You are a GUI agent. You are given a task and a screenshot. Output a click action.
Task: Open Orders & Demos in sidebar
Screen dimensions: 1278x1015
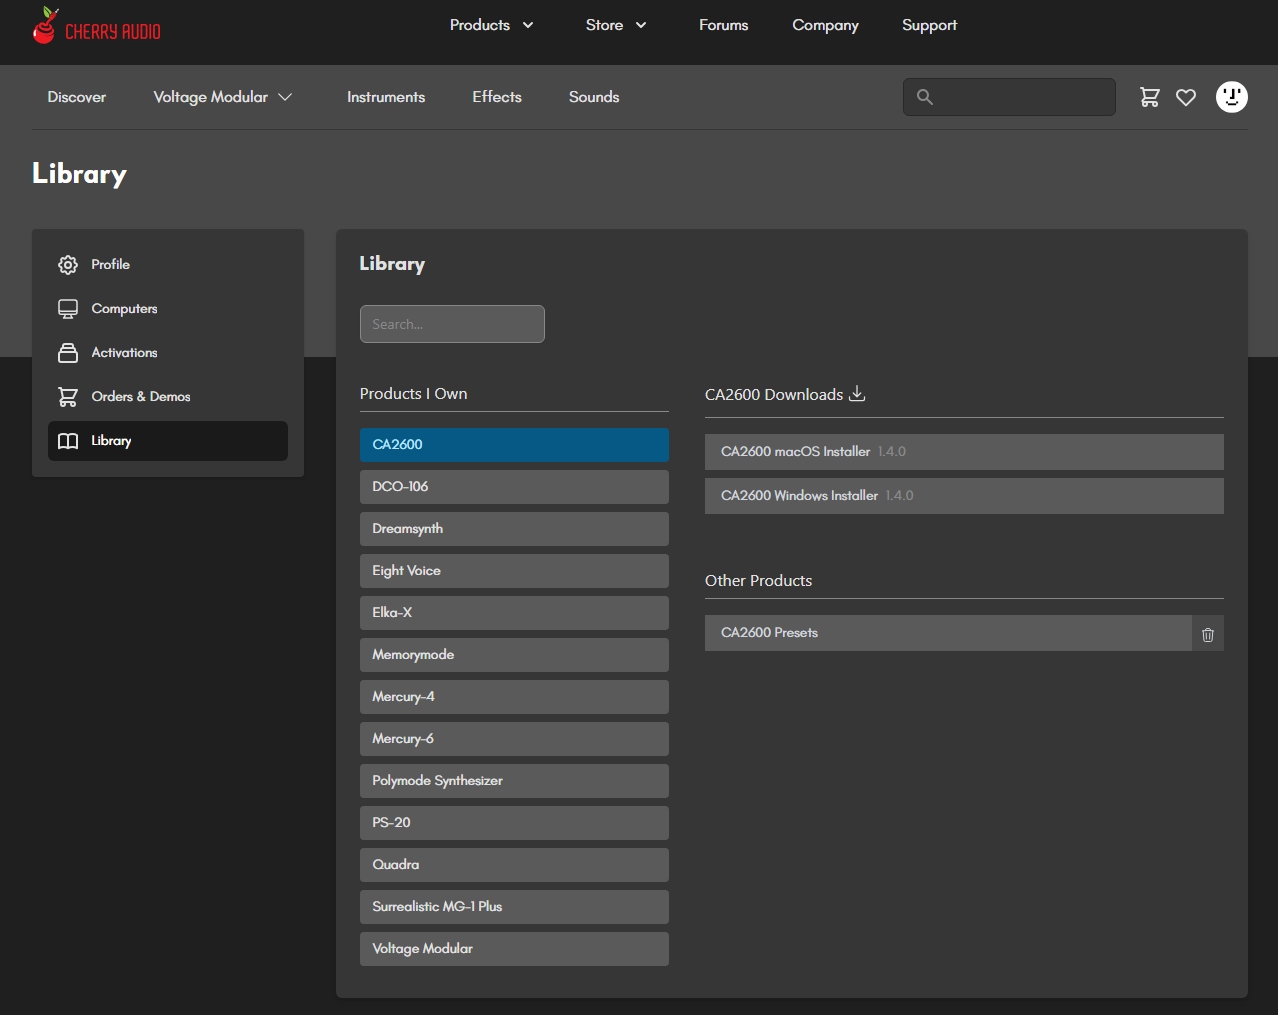click(x=140, y=397)
